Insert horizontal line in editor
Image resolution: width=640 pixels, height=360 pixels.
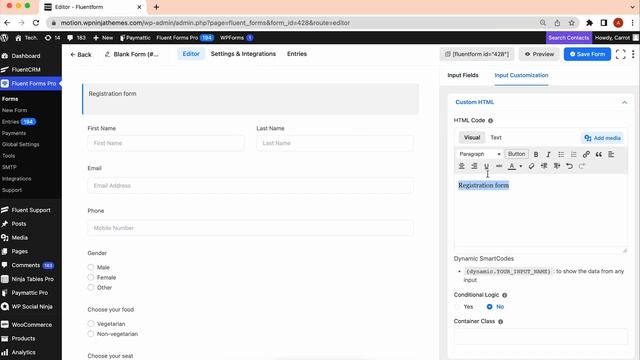pyautogui.click(x=499, y=166)
